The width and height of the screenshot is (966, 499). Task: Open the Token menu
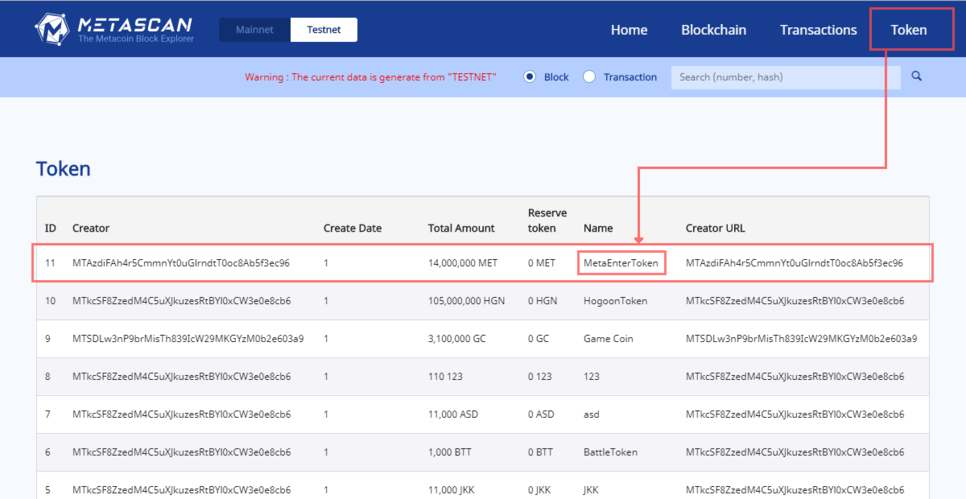[x=909, y=30]
